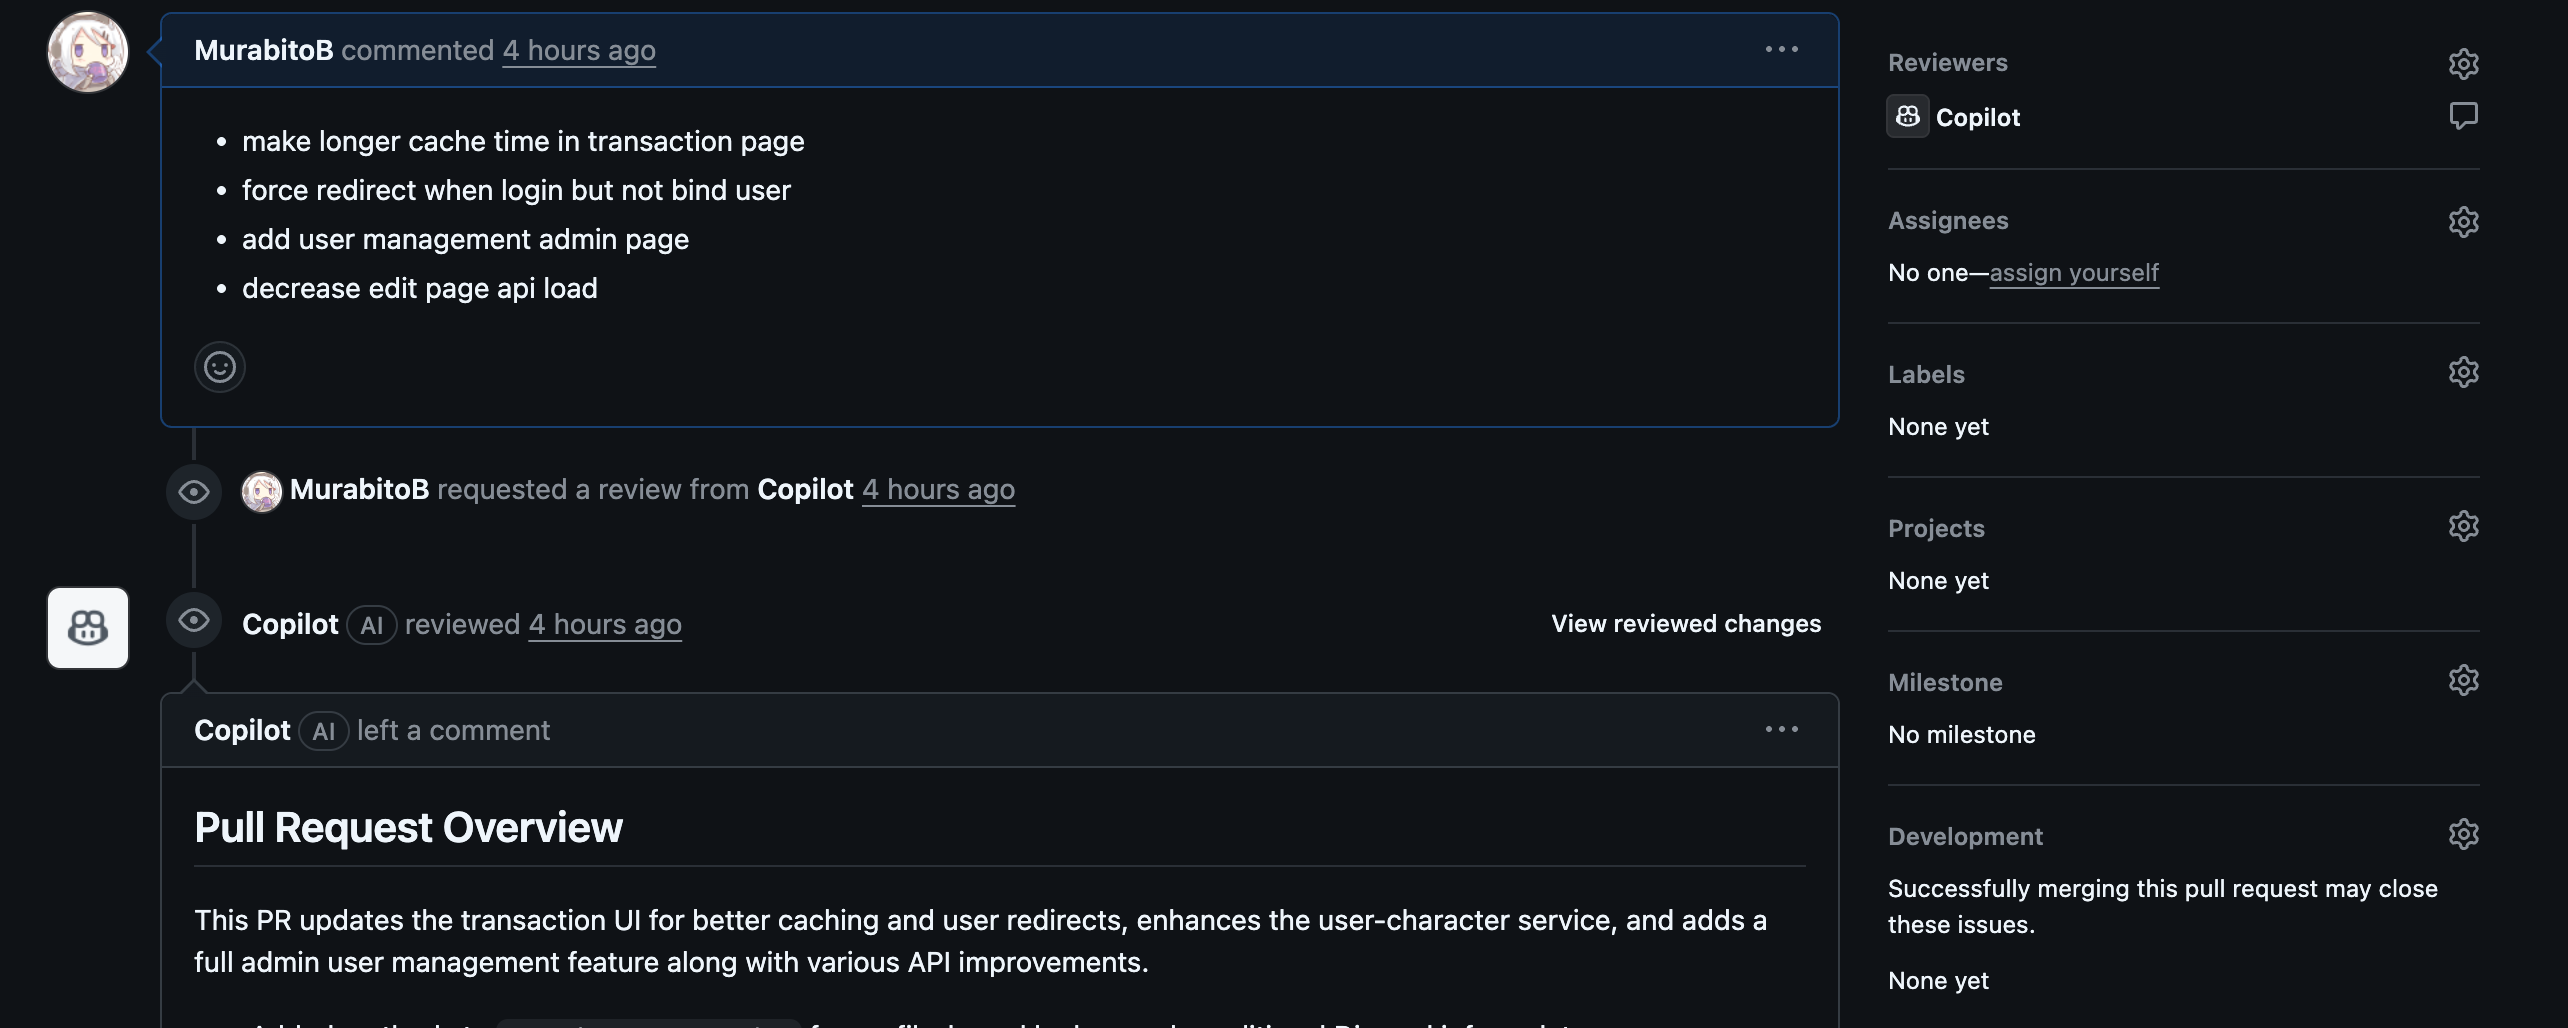Open options menu on Copilot's comment
This screenshot has height=1028, width=2568.
pos(1781,729)
